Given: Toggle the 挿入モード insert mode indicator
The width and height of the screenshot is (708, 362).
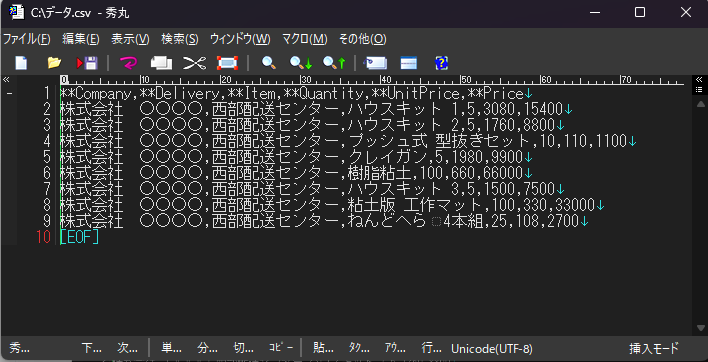Looking at the screenshot, I should 654,348.
